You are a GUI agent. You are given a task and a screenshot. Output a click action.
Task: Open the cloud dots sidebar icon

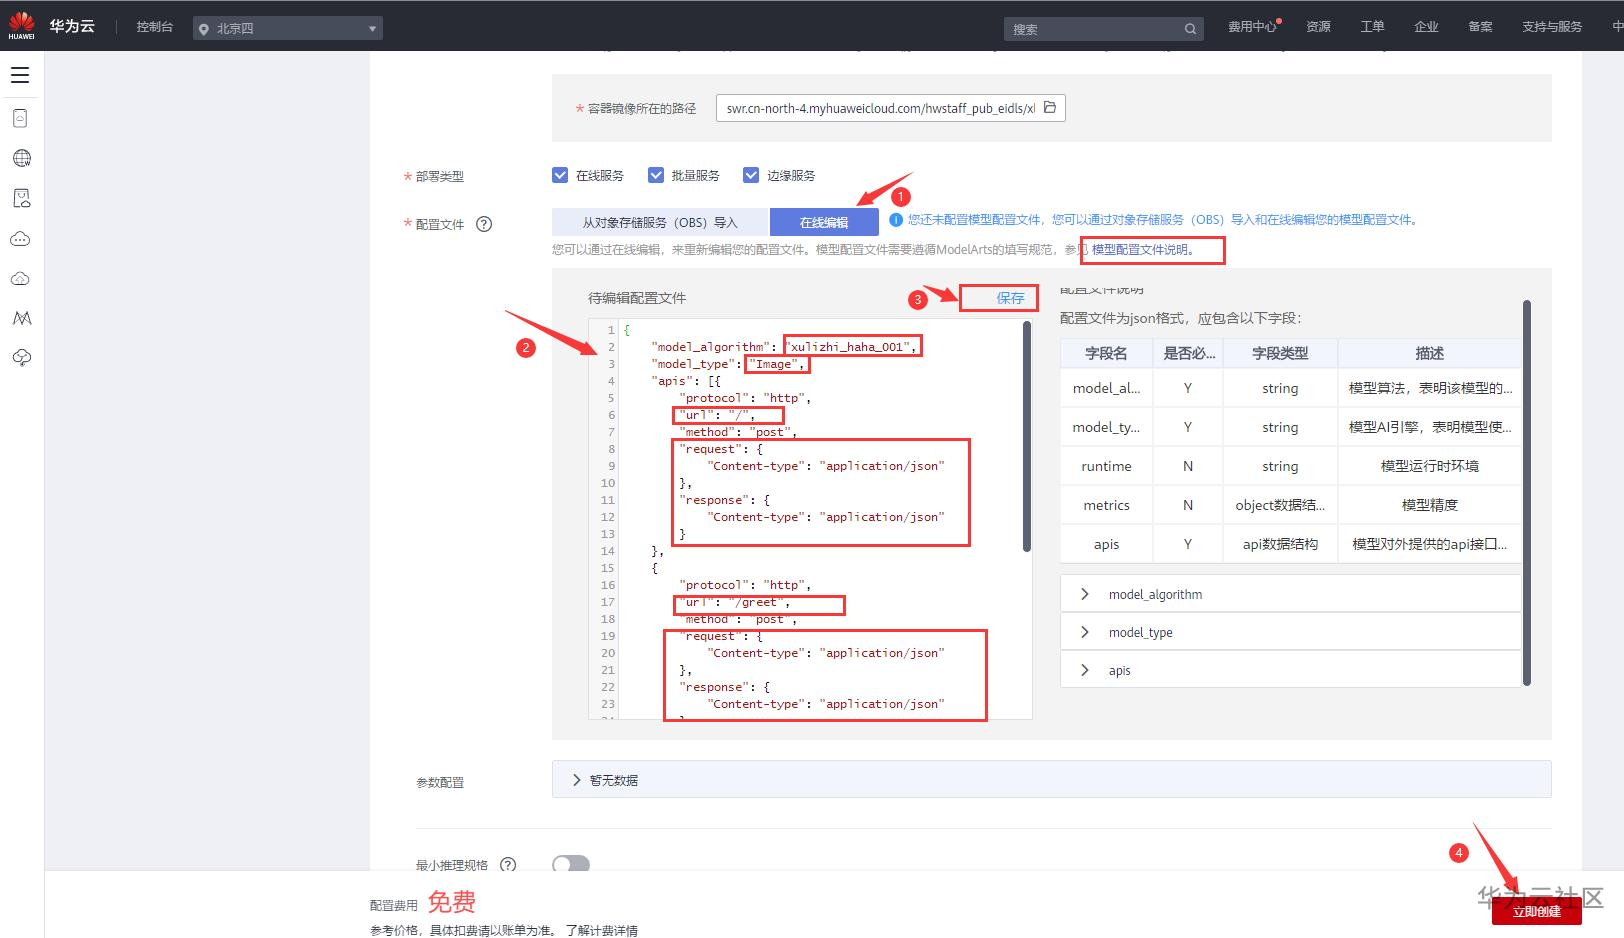tap(20, 239)
